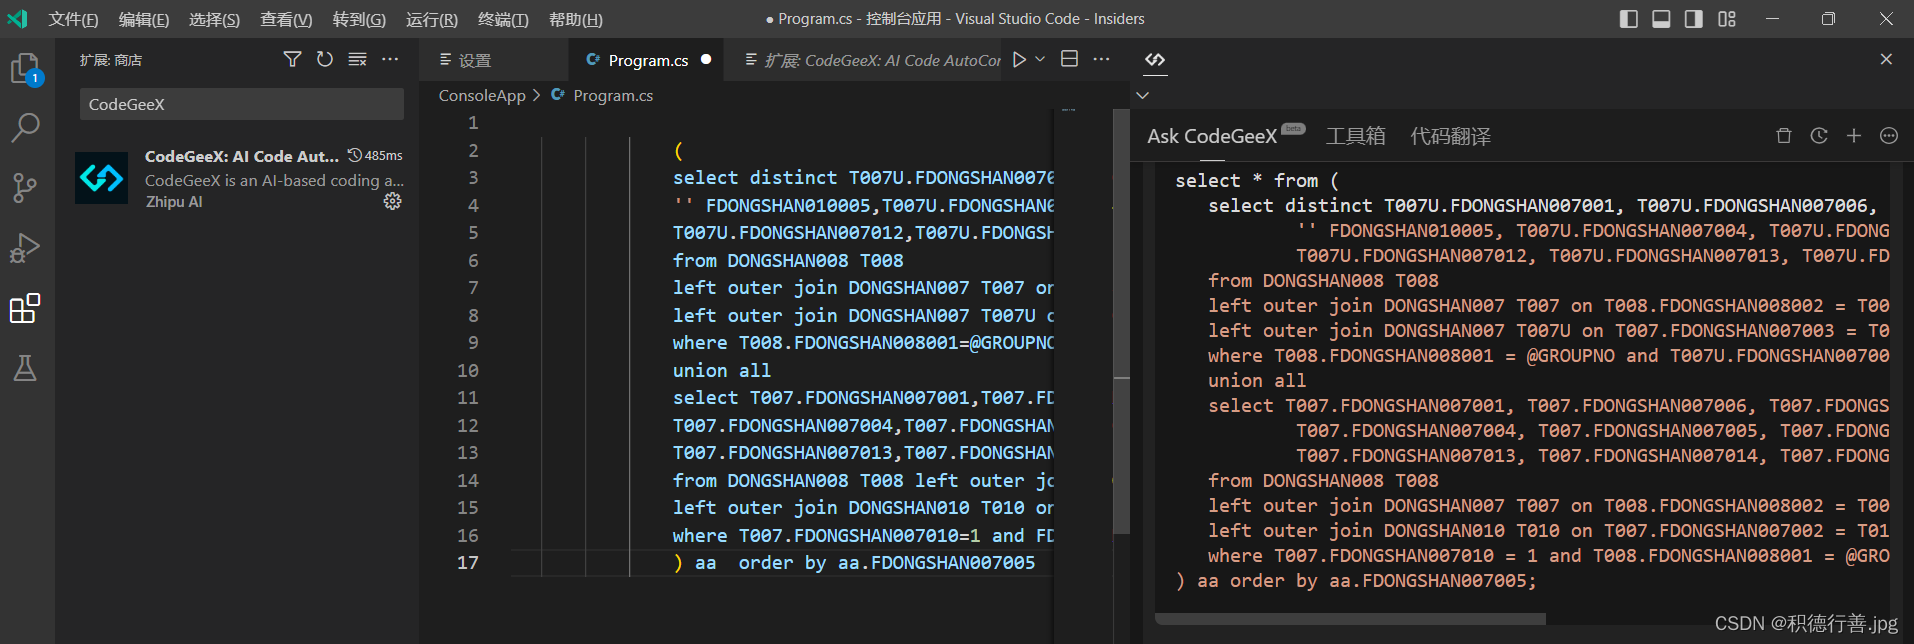The height and width of the screenshot is (644, 1914).
Task: Run the Program.cs file with play button
Action: [x=1019, y=60]
